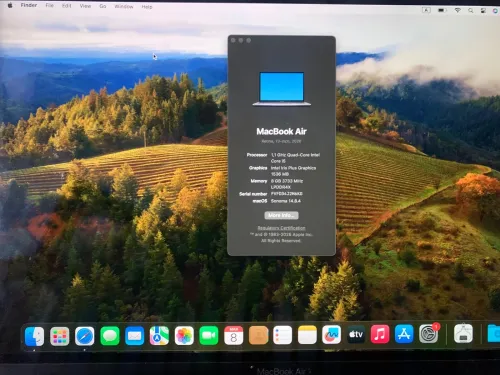Open the blue folder in Dock
The width and height of the screenshot is (500, 375).
[494, 333]
